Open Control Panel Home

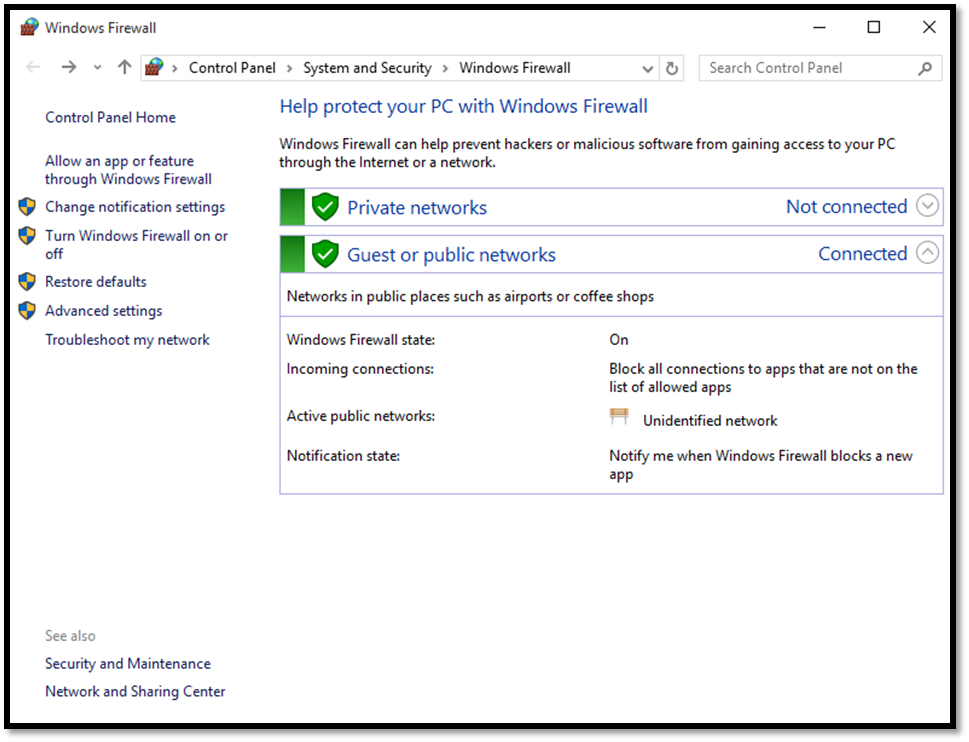point(110,117)
